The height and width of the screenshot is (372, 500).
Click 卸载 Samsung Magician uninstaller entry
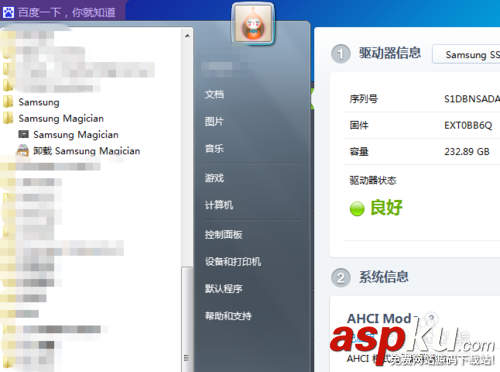click(86, 151)
